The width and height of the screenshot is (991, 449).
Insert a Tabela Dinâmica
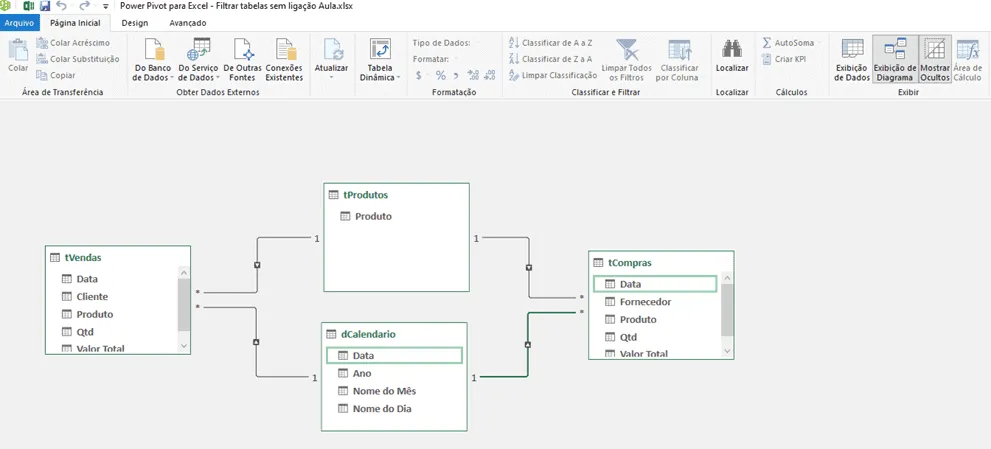[380, 60]
